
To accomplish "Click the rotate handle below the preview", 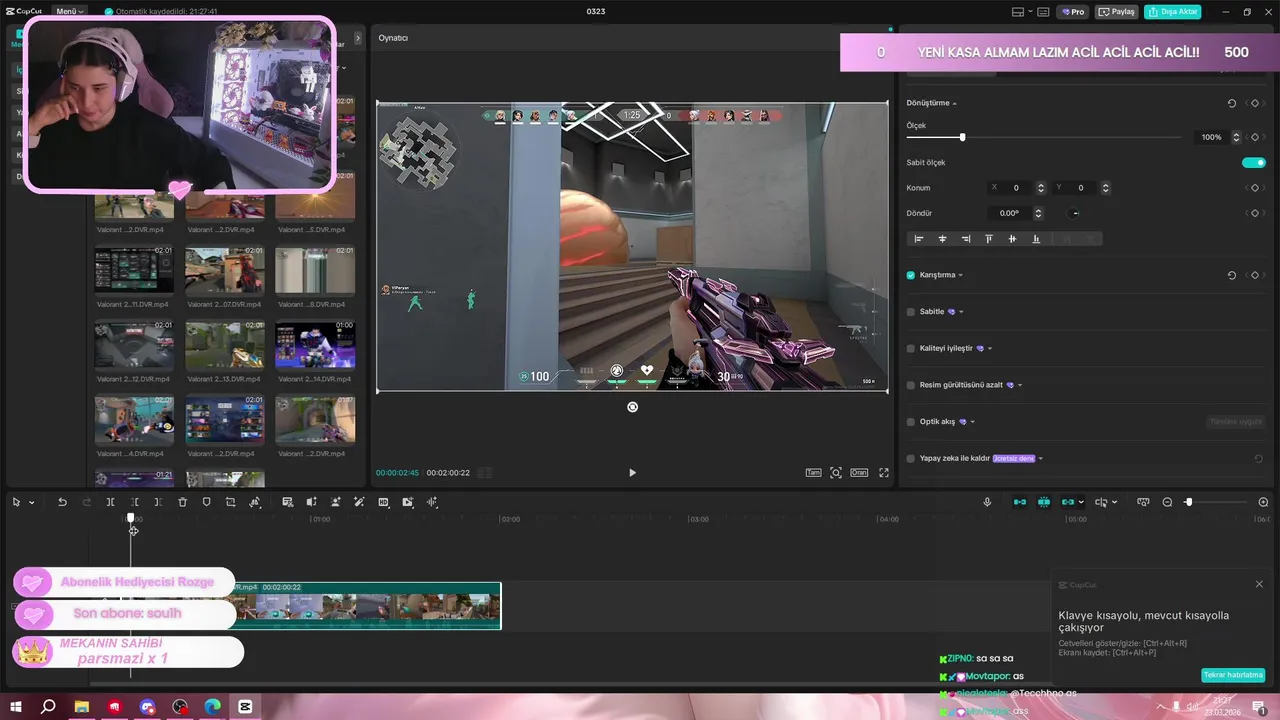I will [632, 407].
